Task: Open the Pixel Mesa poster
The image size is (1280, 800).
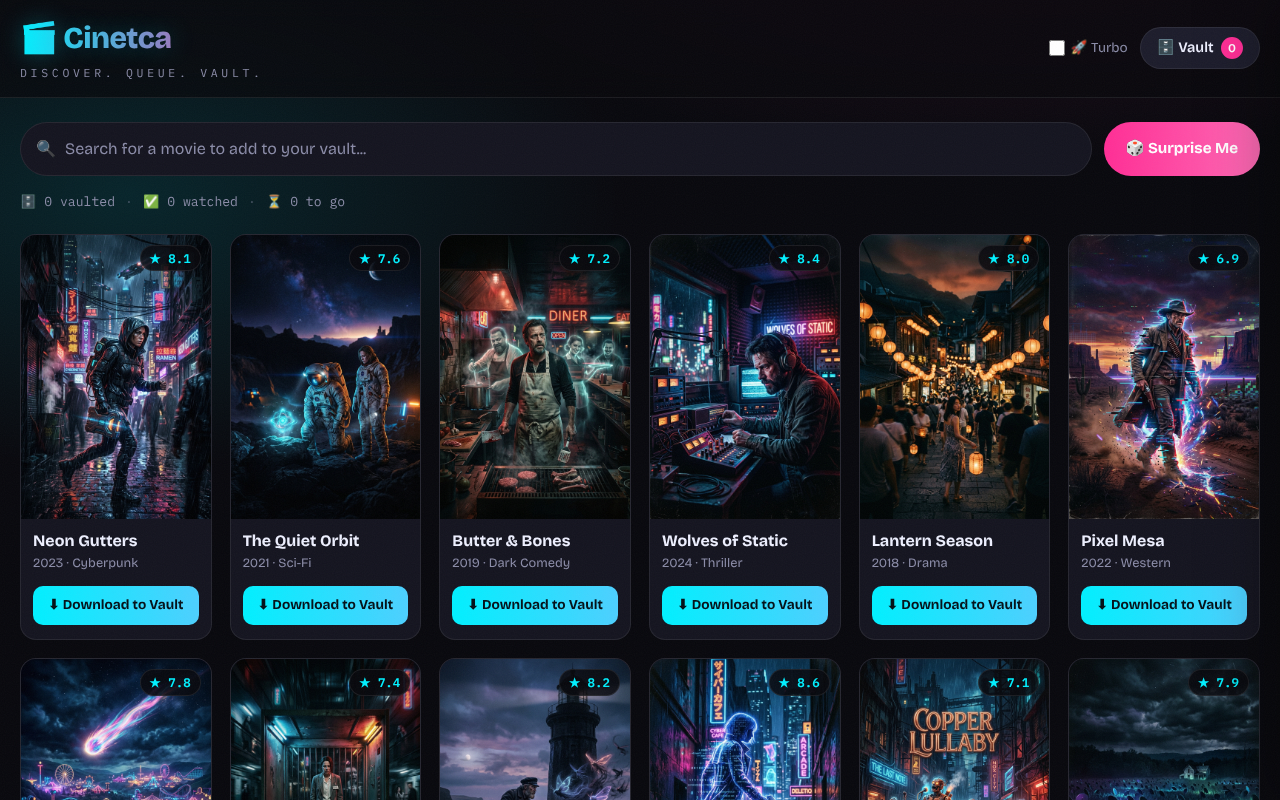Action: click(1164, 377)
